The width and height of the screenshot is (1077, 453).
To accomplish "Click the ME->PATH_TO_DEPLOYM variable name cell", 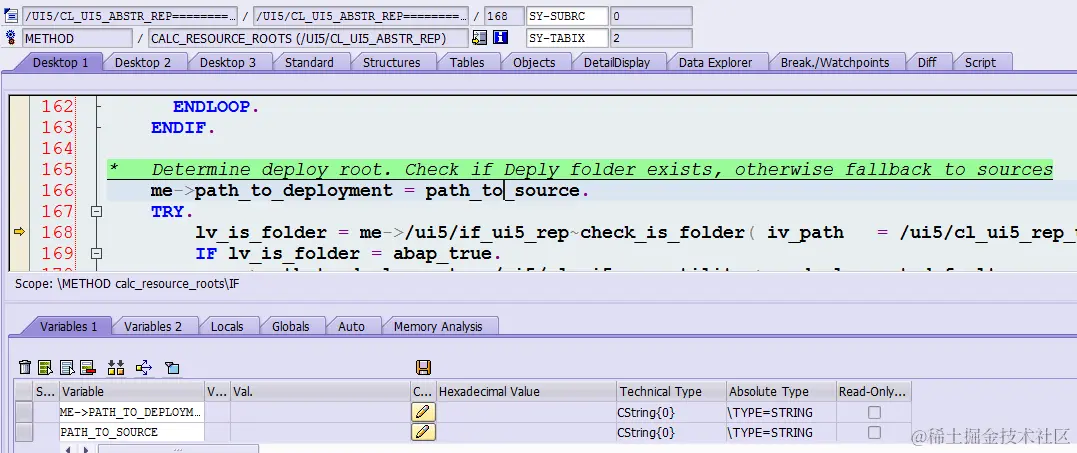I will tap(132, 412).
